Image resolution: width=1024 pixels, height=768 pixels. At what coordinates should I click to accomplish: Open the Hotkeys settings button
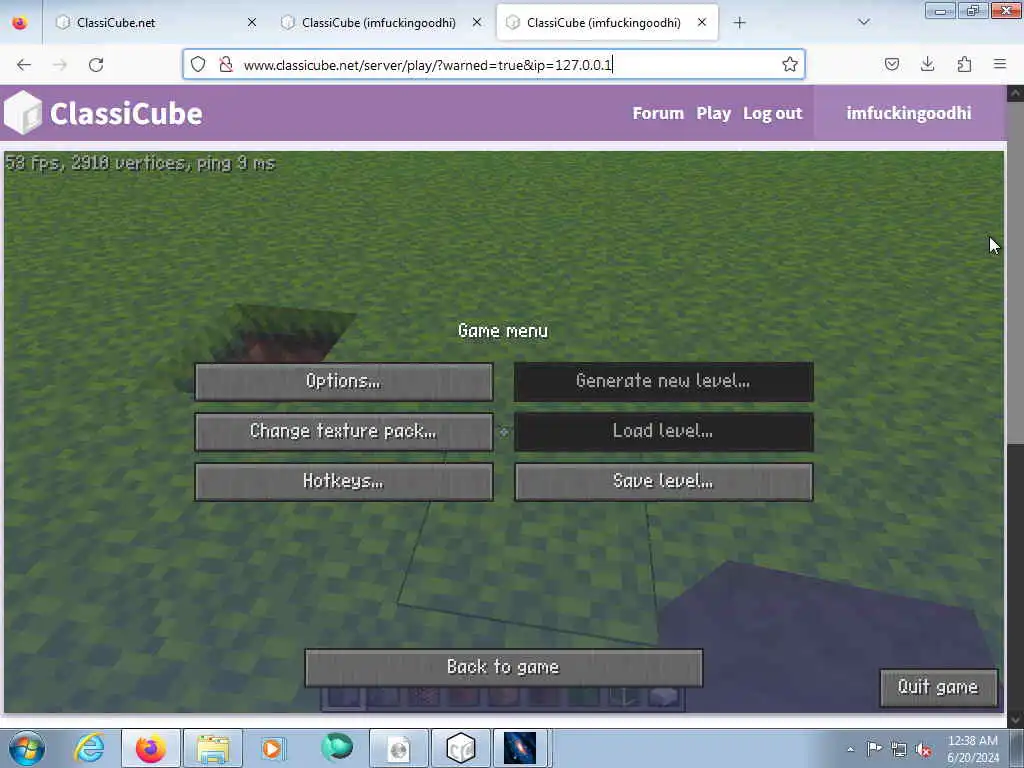344,482
